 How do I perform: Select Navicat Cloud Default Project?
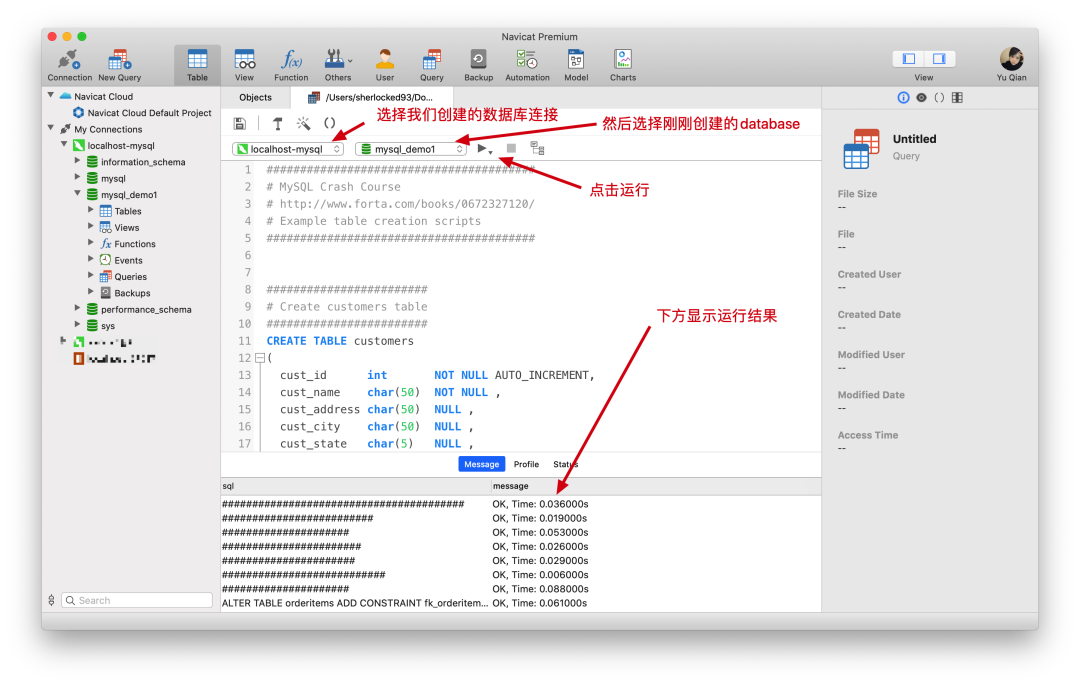(149, 113)
